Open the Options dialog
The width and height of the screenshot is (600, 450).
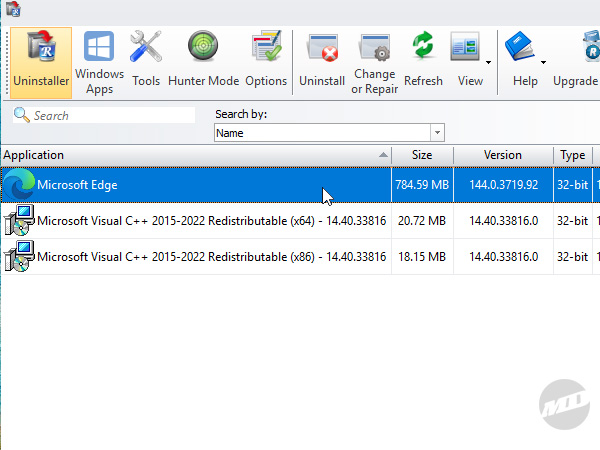coord(266,60)
